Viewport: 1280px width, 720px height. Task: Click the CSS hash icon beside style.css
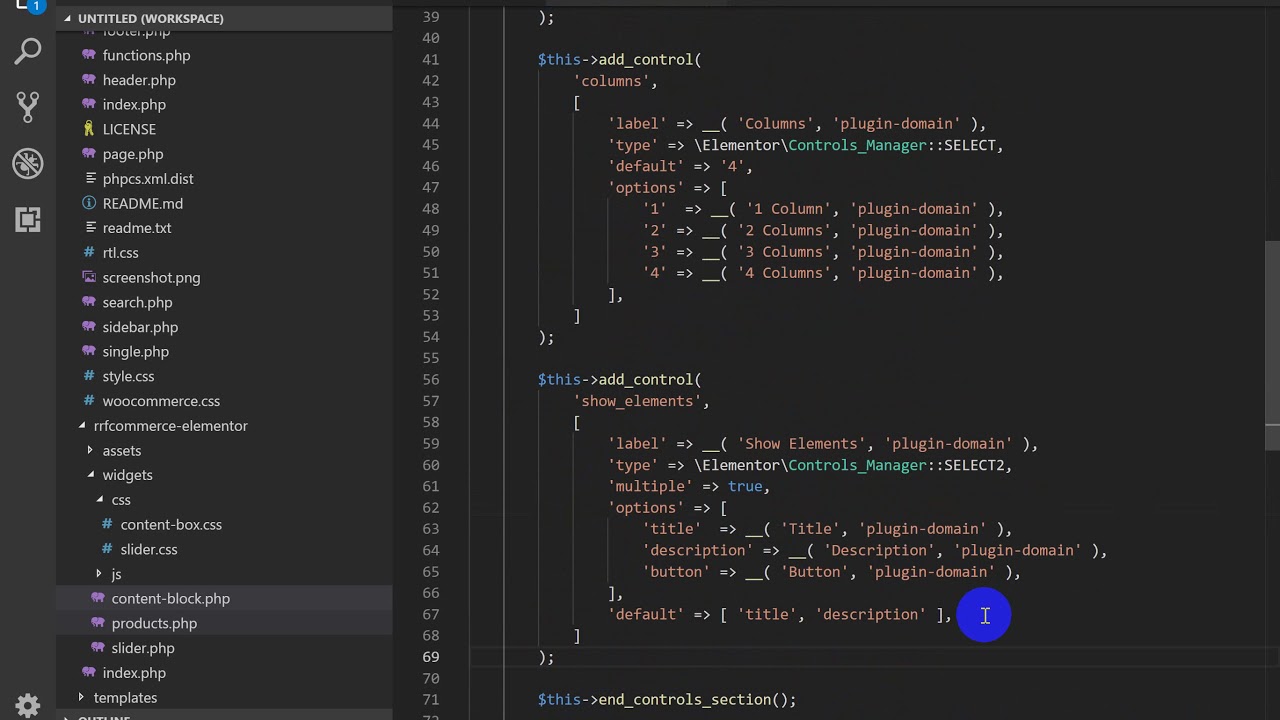(89, 376)
